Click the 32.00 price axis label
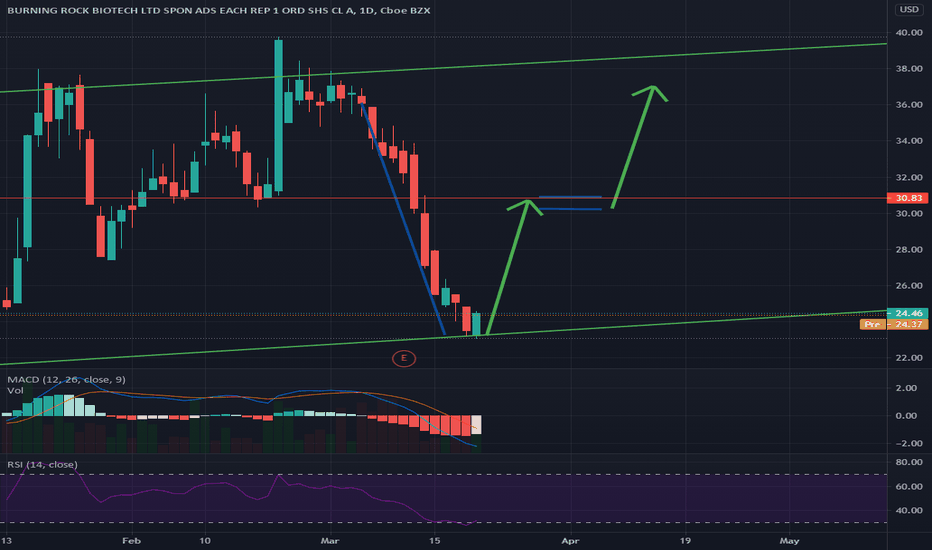The width and height of the screenshot is (932, 550). click(909, 177)
